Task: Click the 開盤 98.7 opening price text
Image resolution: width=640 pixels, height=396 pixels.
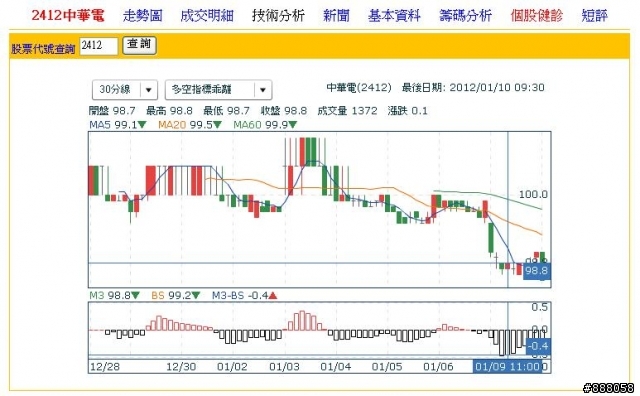Action: click(112, 111)
